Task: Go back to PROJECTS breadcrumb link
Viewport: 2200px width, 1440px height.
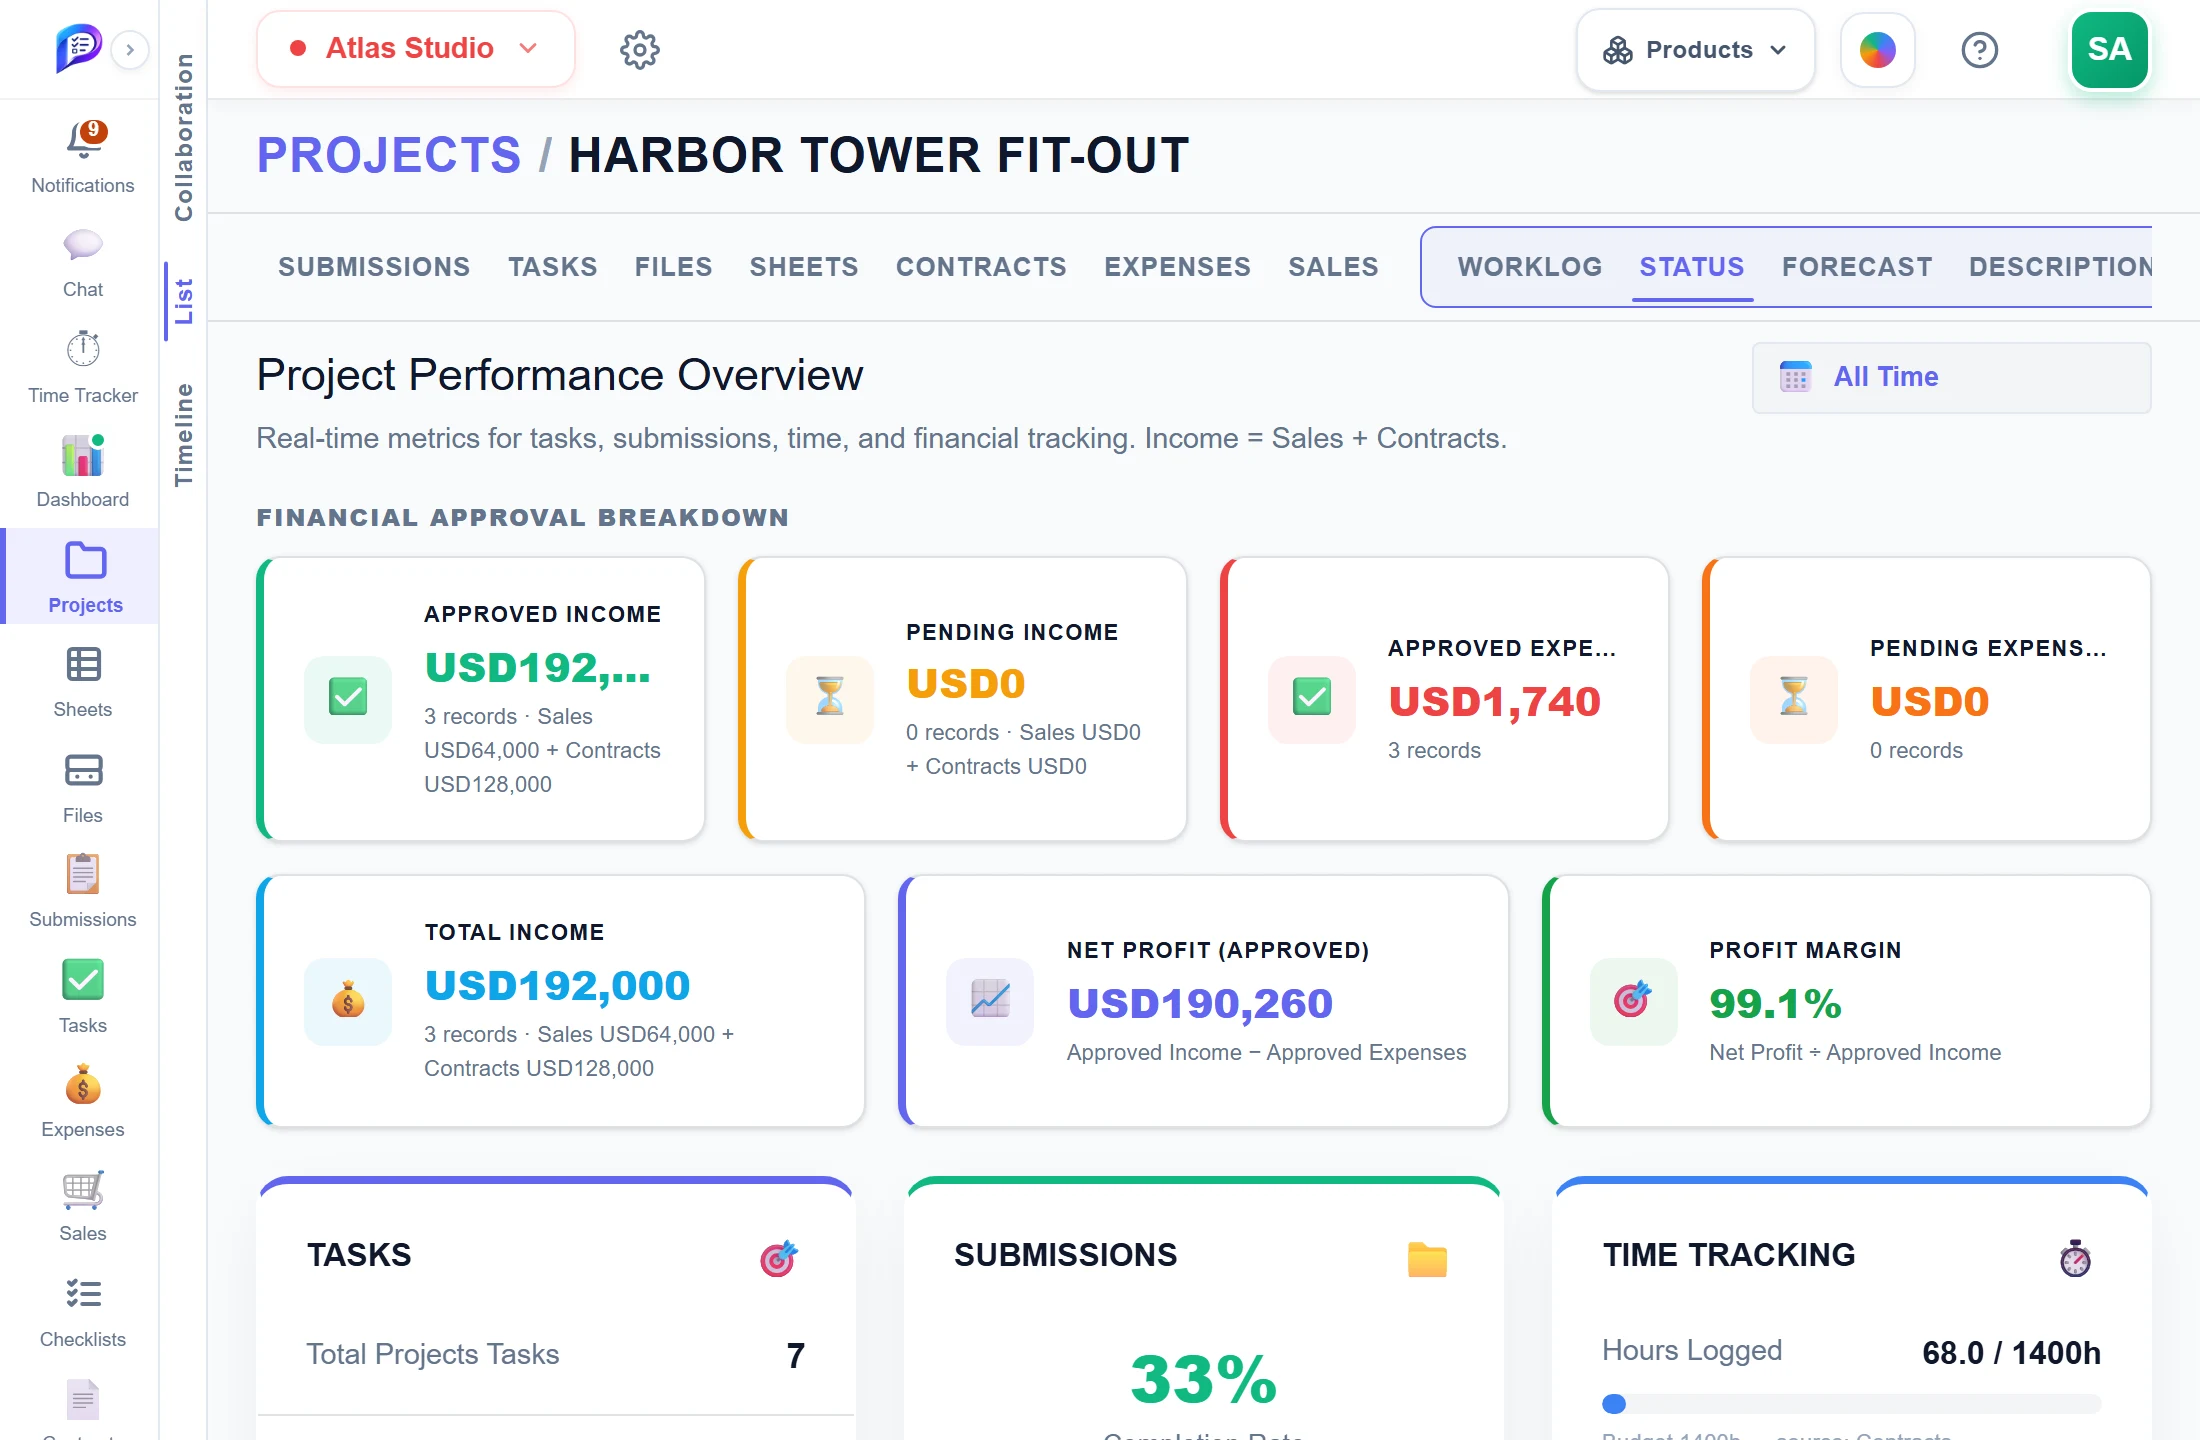Action: point(389,155)
